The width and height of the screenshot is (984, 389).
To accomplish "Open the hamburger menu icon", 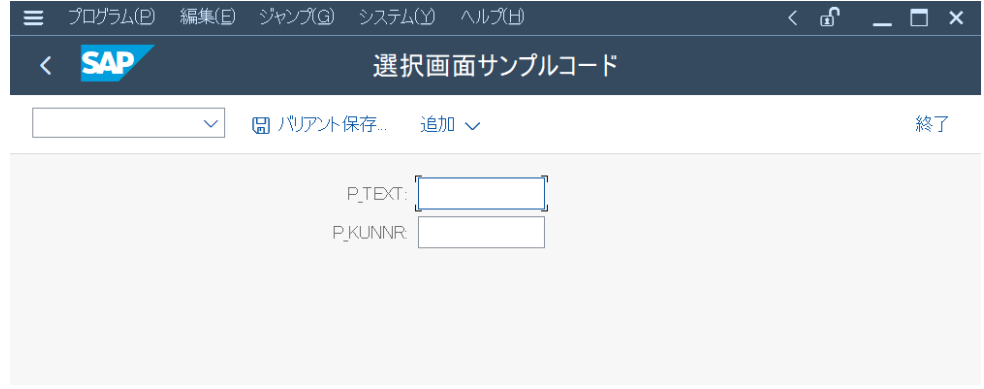I will (x=33, y=18).
